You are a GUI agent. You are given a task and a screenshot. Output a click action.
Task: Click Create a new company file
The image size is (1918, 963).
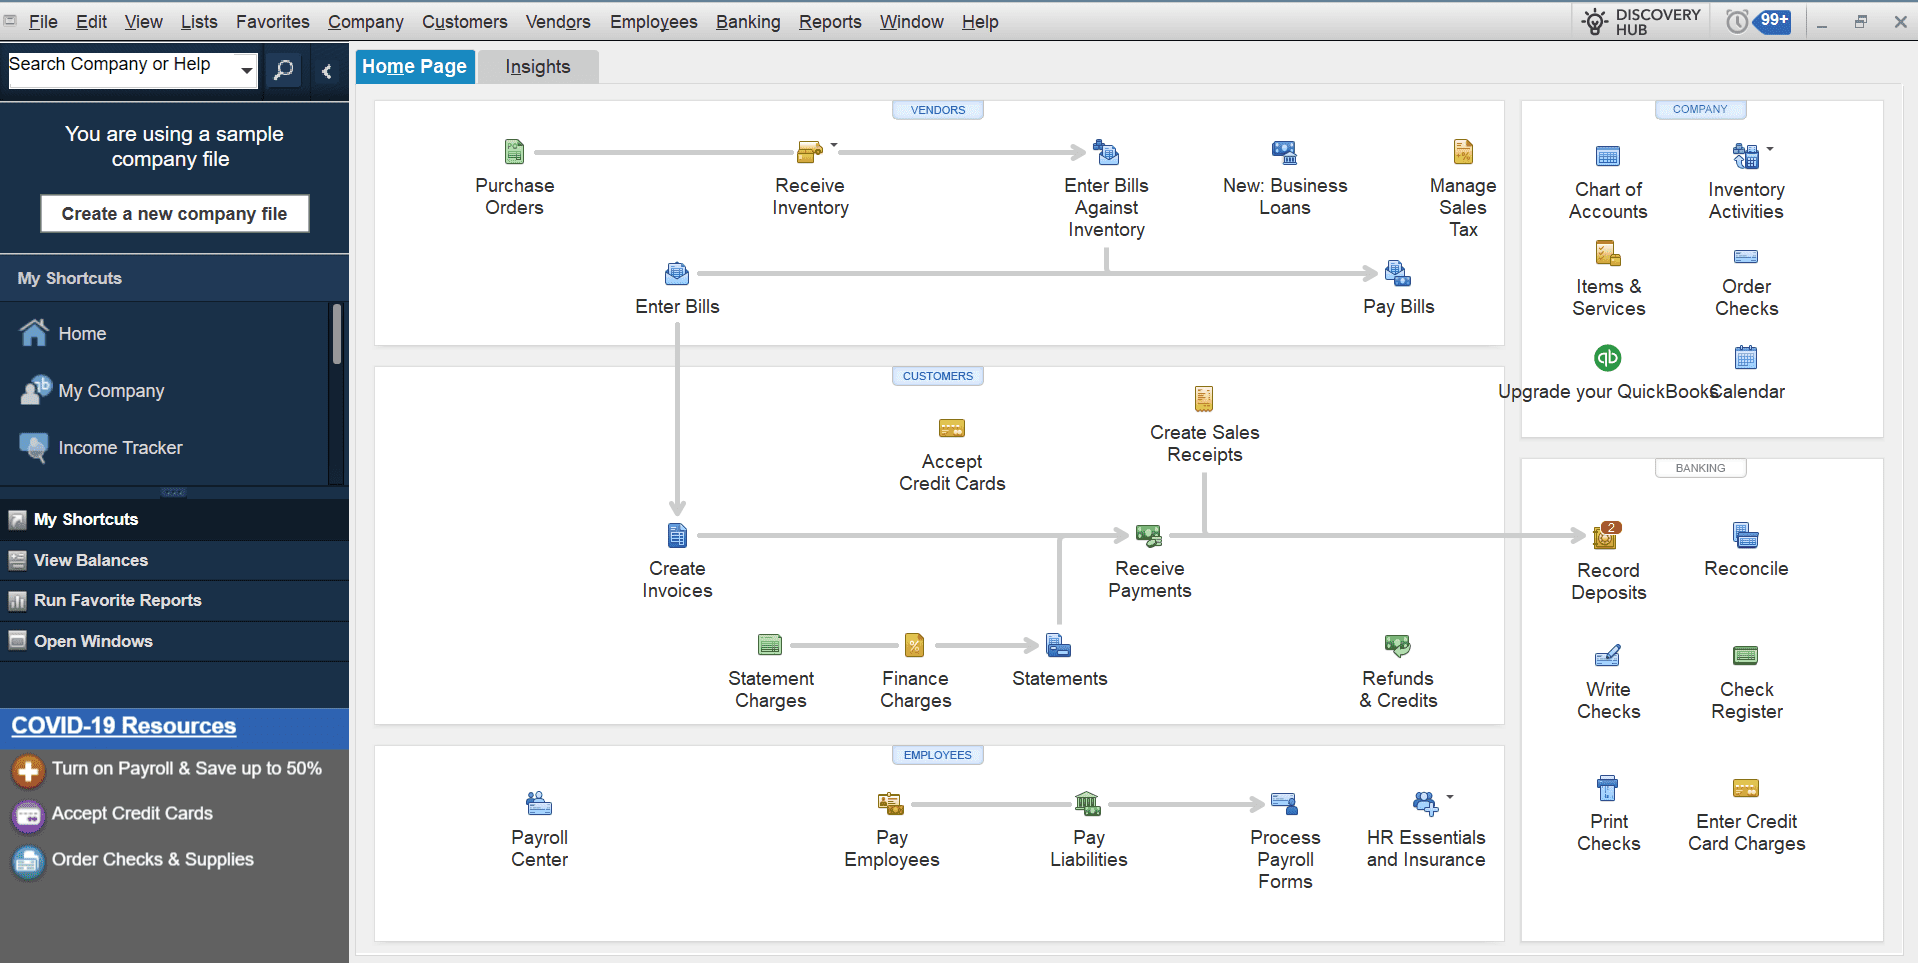pyautogui.click(x=174, y=213)
